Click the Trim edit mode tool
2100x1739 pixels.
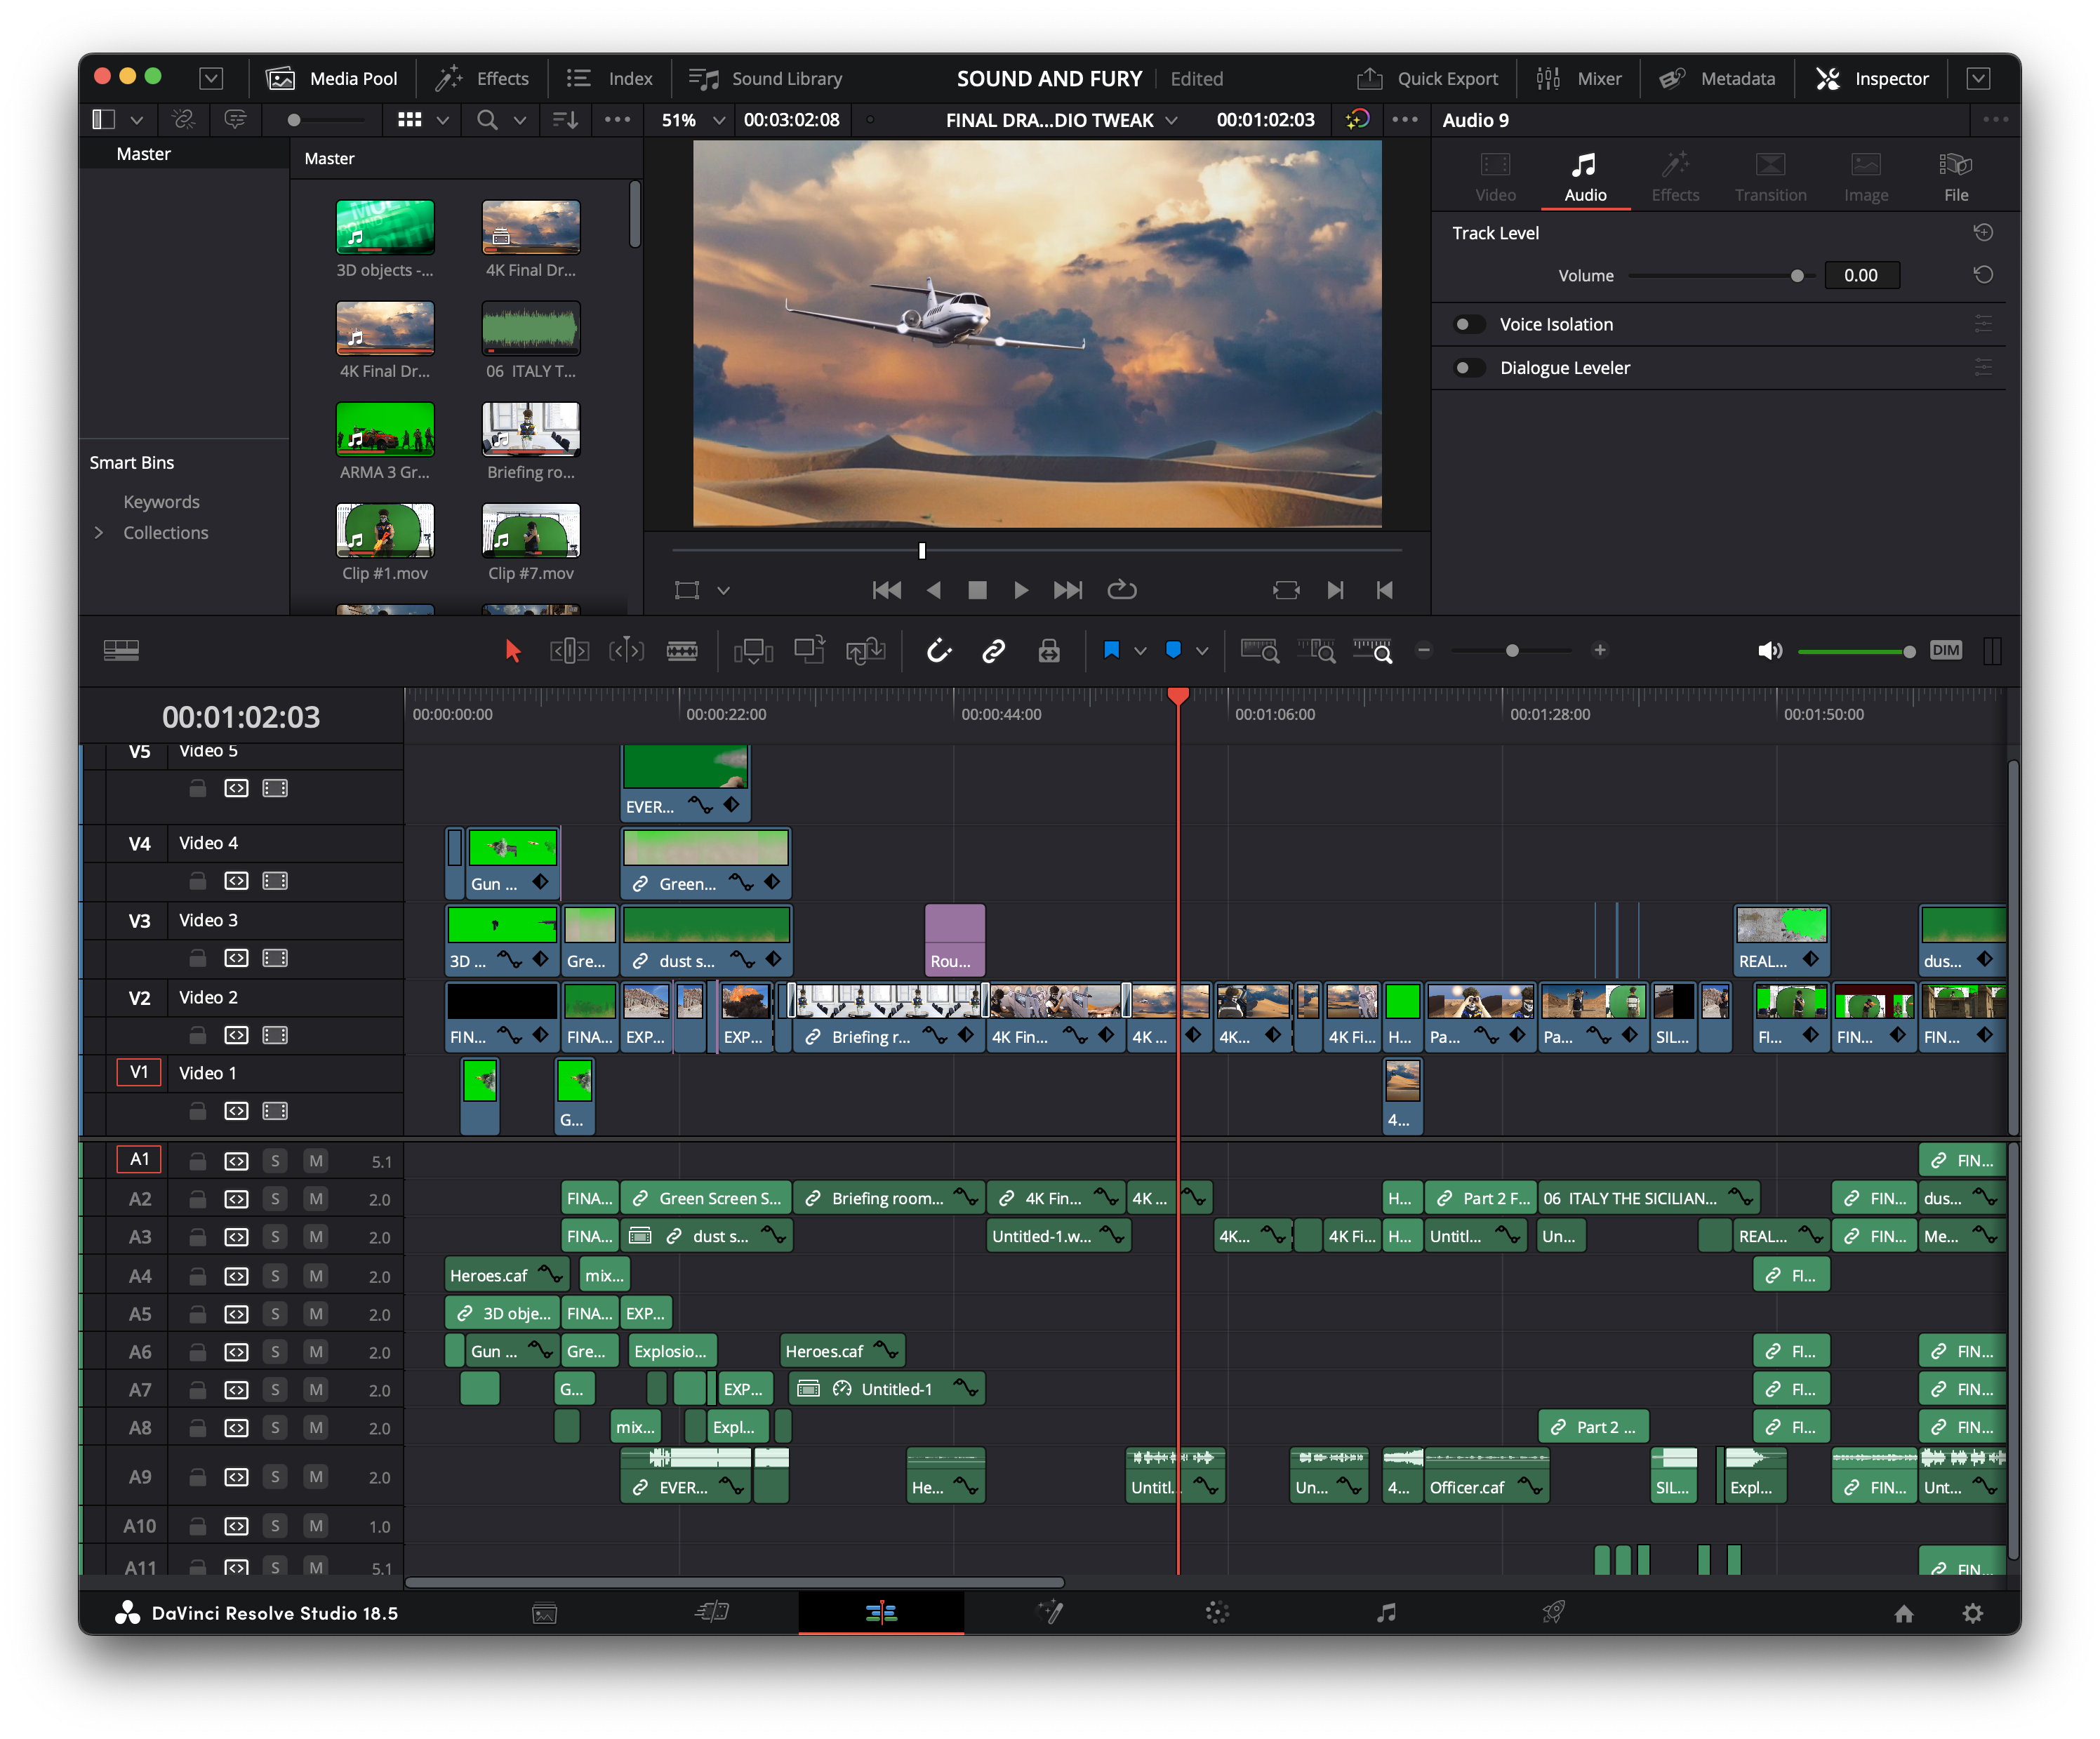[x=569, y=651]
